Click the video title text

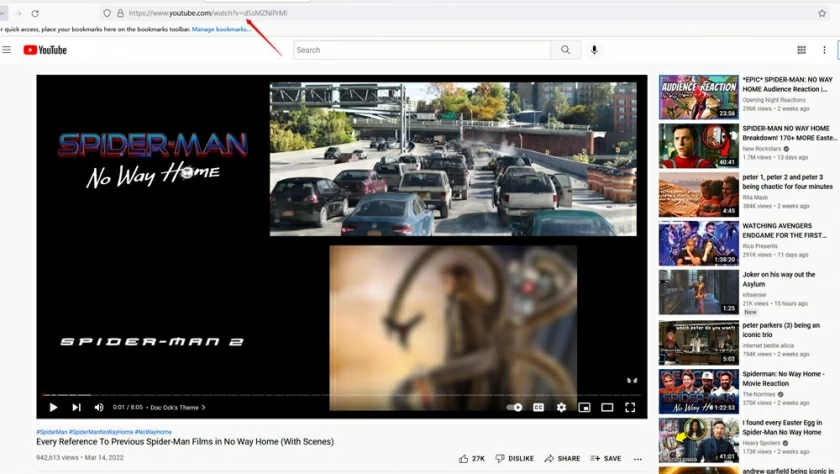click(185, 442)
